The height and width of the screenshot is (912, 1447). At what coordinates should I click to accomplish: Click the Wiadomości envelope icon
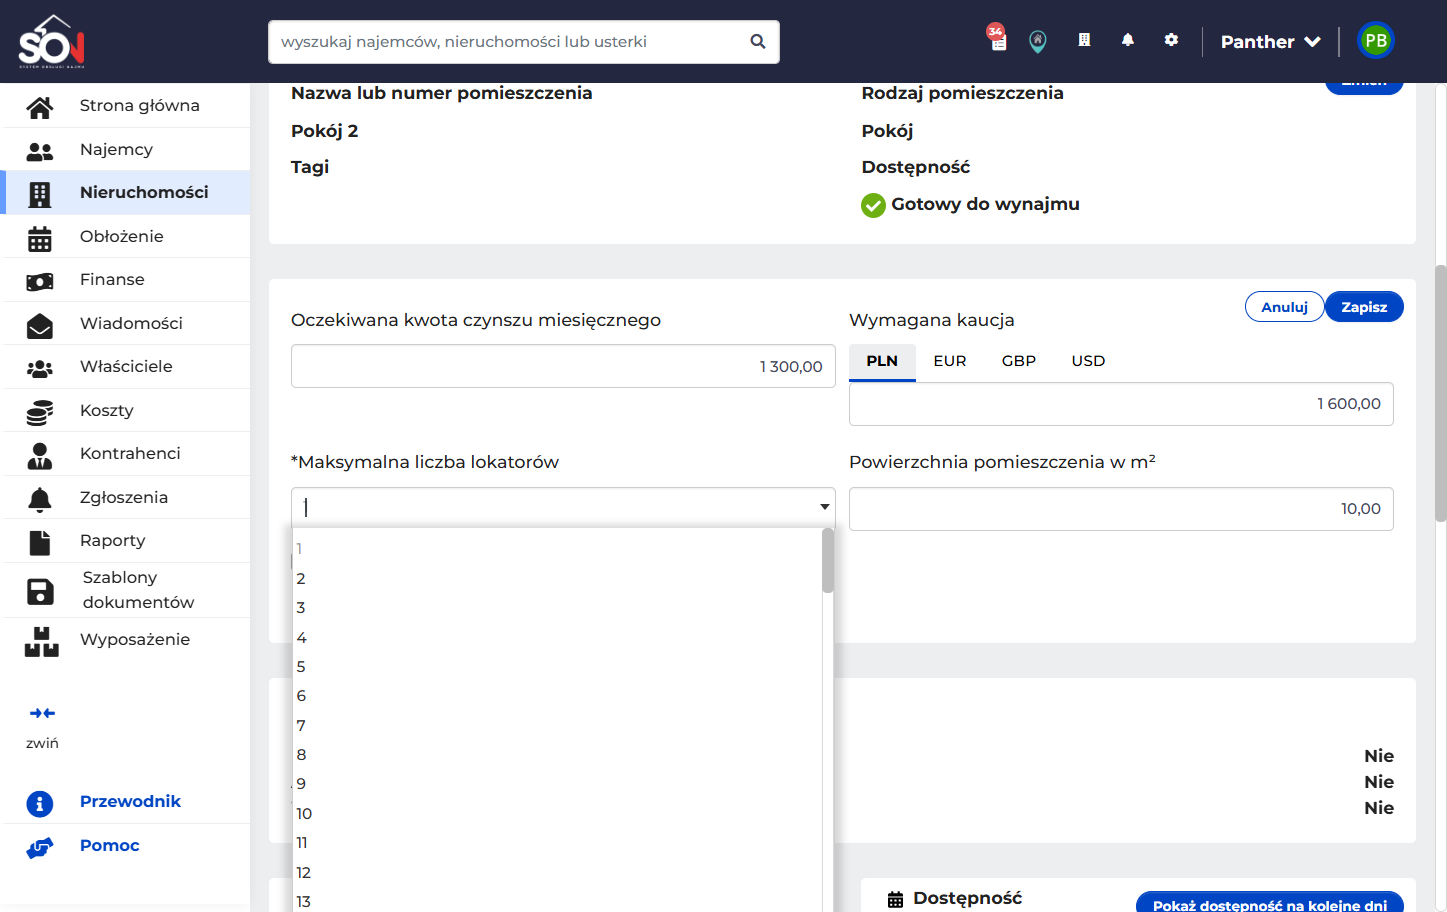(40, 324)
